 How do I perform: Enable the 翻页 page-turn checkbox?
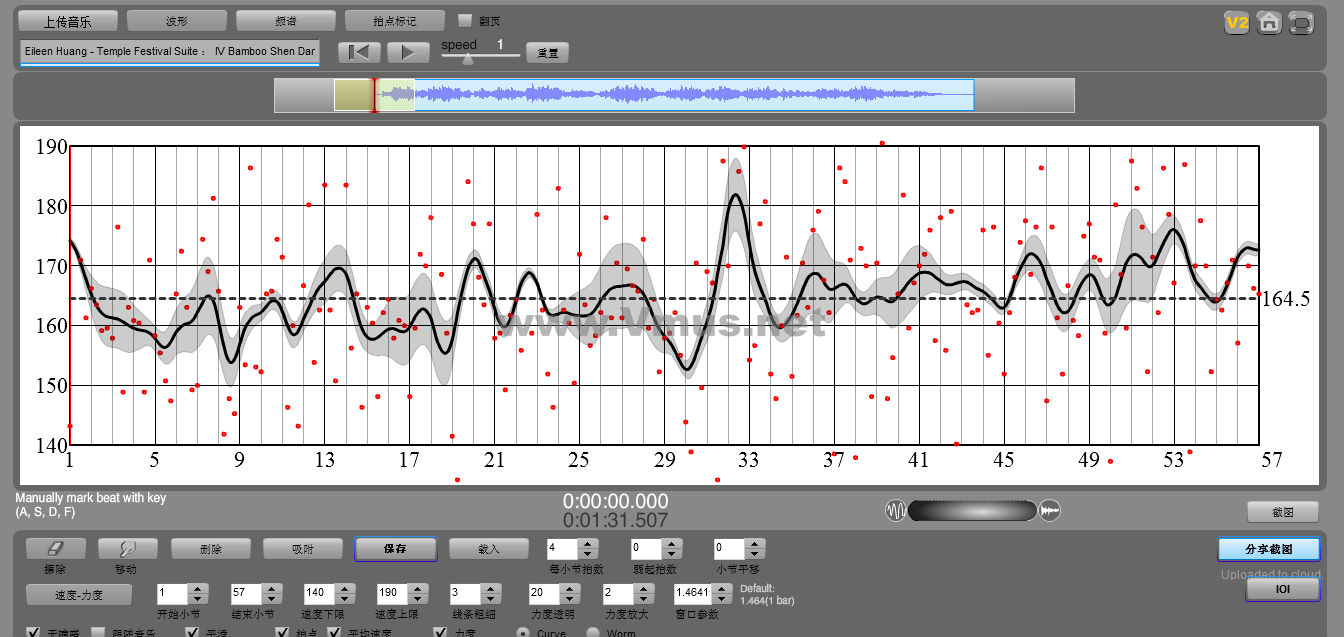(464, 20)
